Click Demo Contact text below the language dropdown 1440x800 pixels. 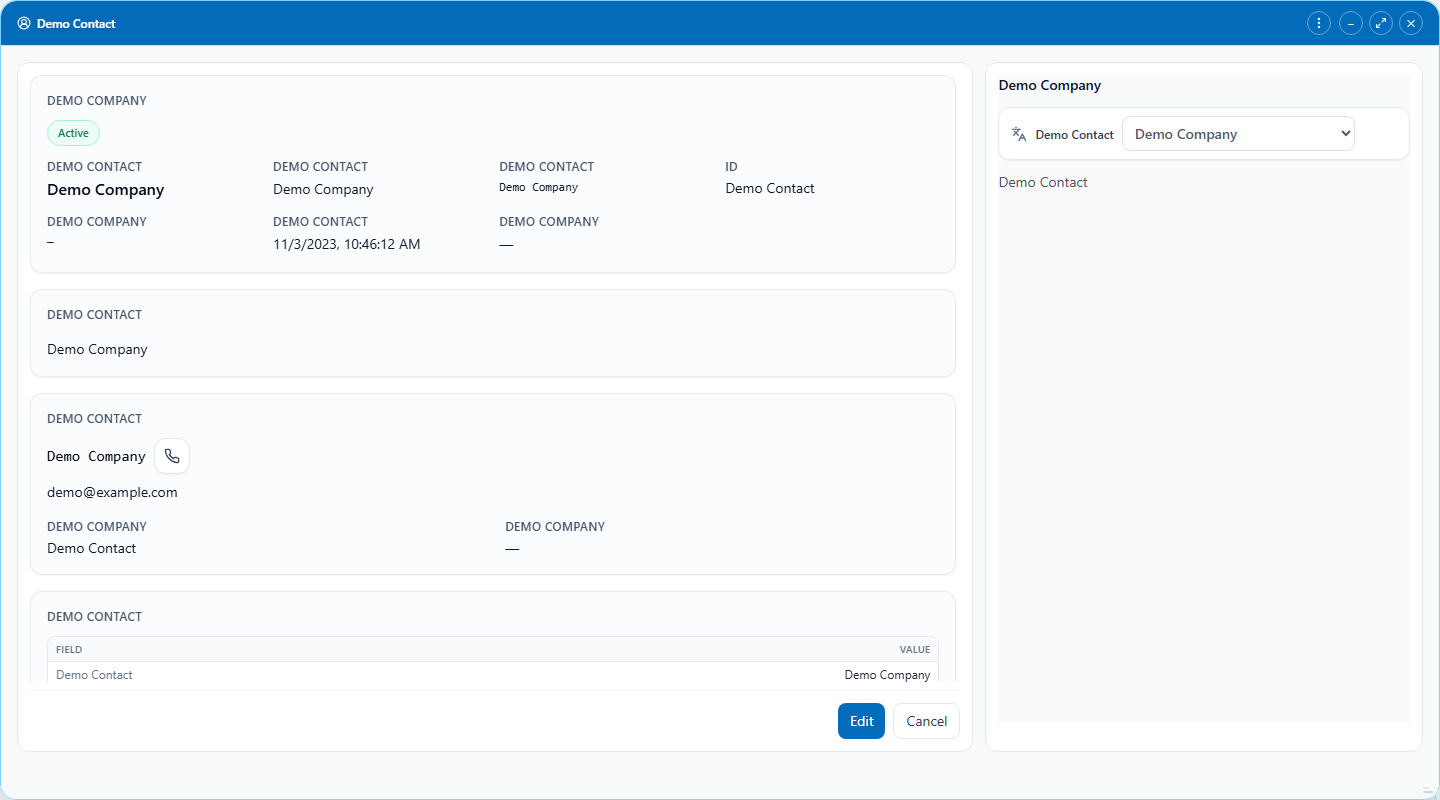point(1043,182)
